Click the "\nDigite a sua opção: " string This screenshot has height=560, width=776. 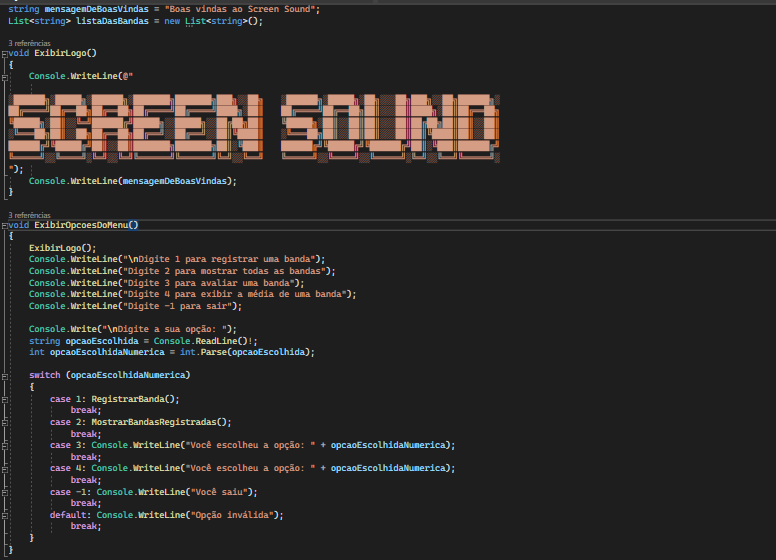tap(164, 329)
